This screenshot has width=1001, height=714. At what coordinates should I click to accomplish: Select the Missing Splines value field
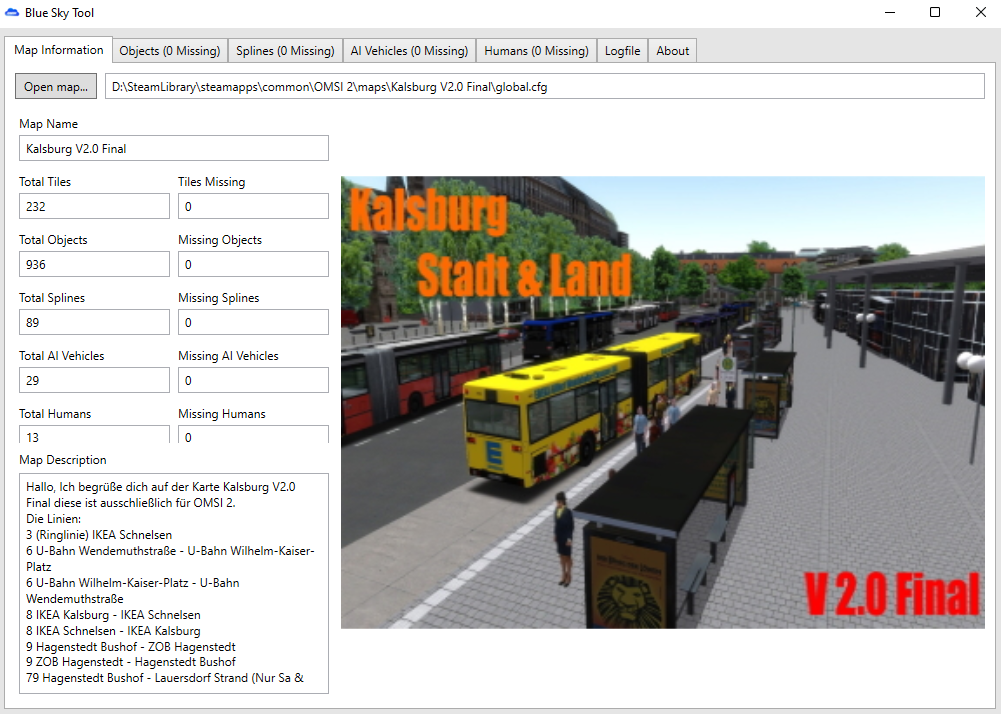[x=253, y=323]
